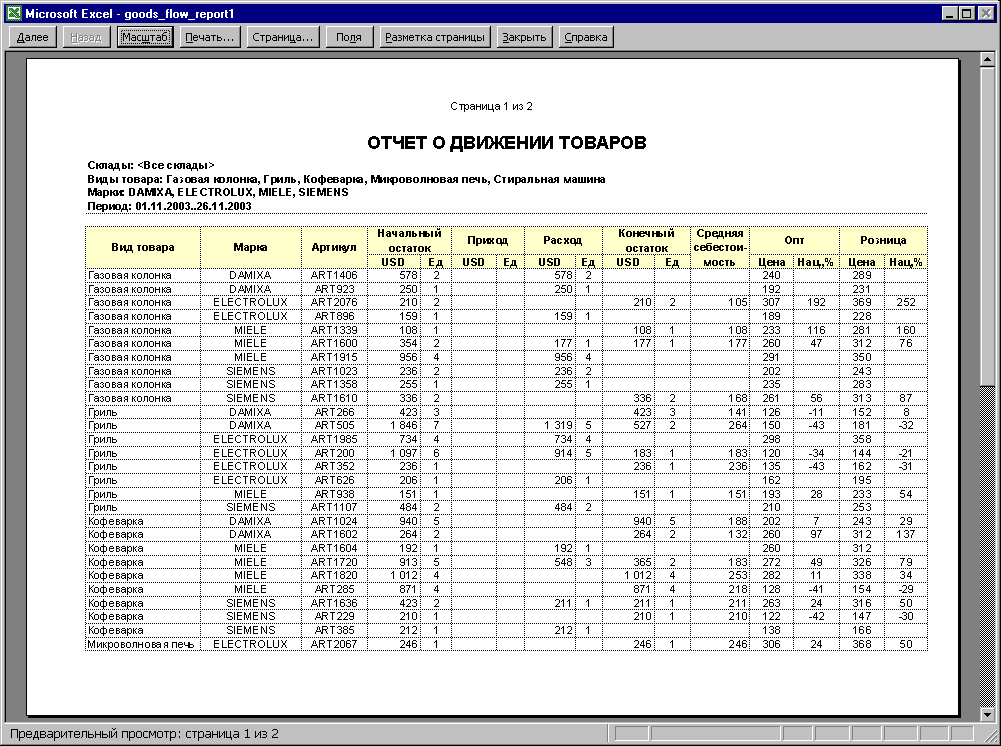Click the Период: 01.11.2003..26.11.2003 line
Screen dimensions: 1001x746
pos(169,206)
